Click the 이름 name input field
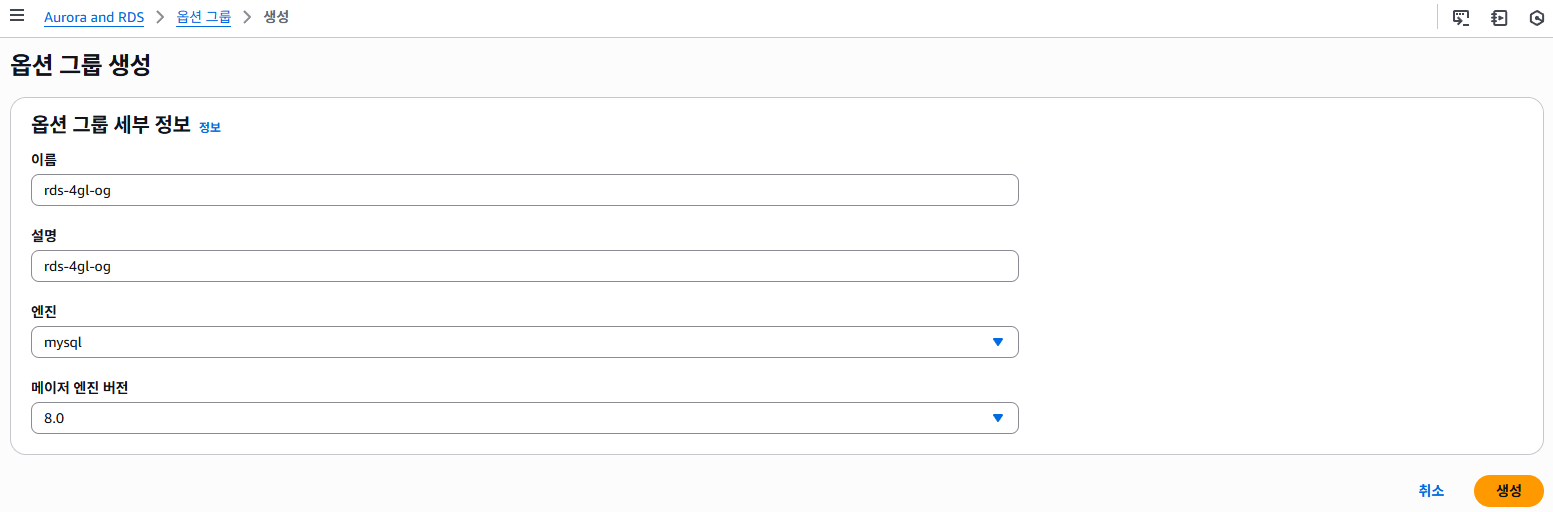 524,190
